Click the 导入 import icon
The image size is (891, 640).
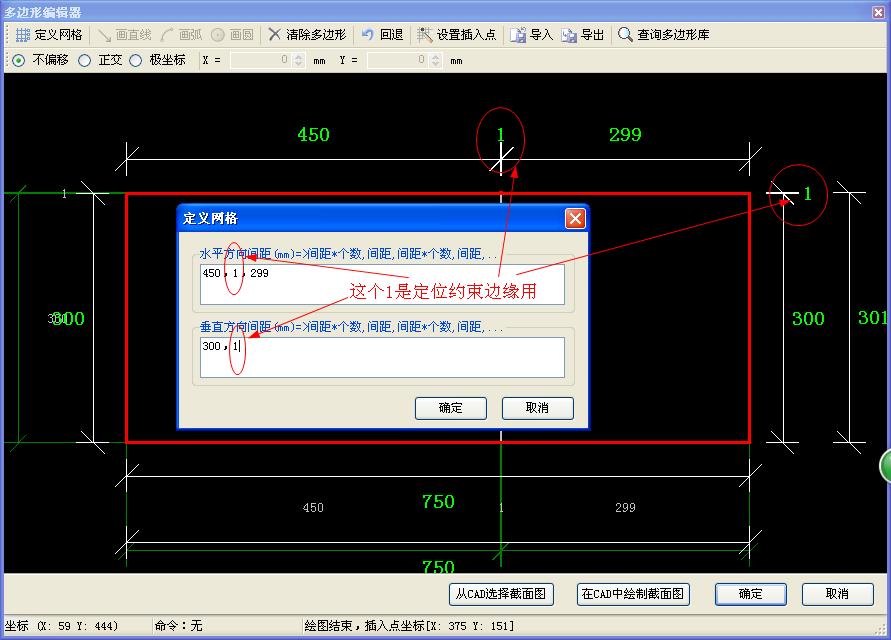coord(518,35)
